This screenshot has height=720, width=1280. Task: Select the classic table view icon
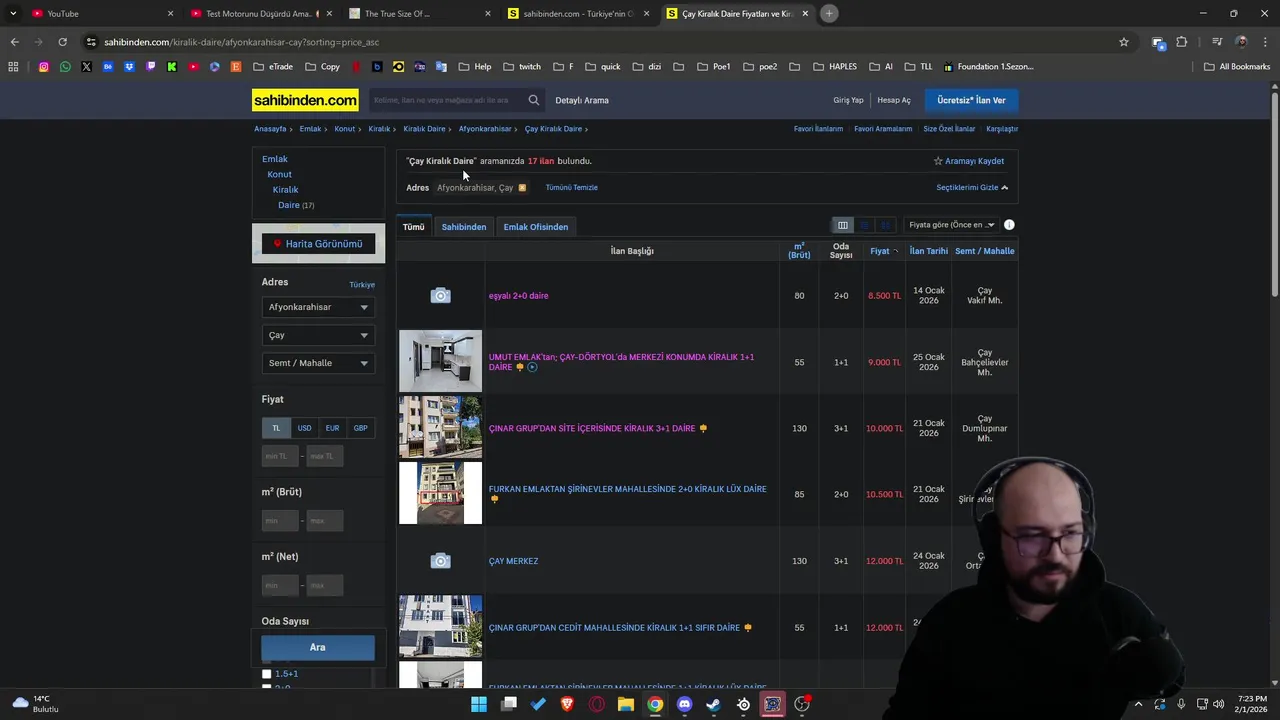tap(843, 225)
